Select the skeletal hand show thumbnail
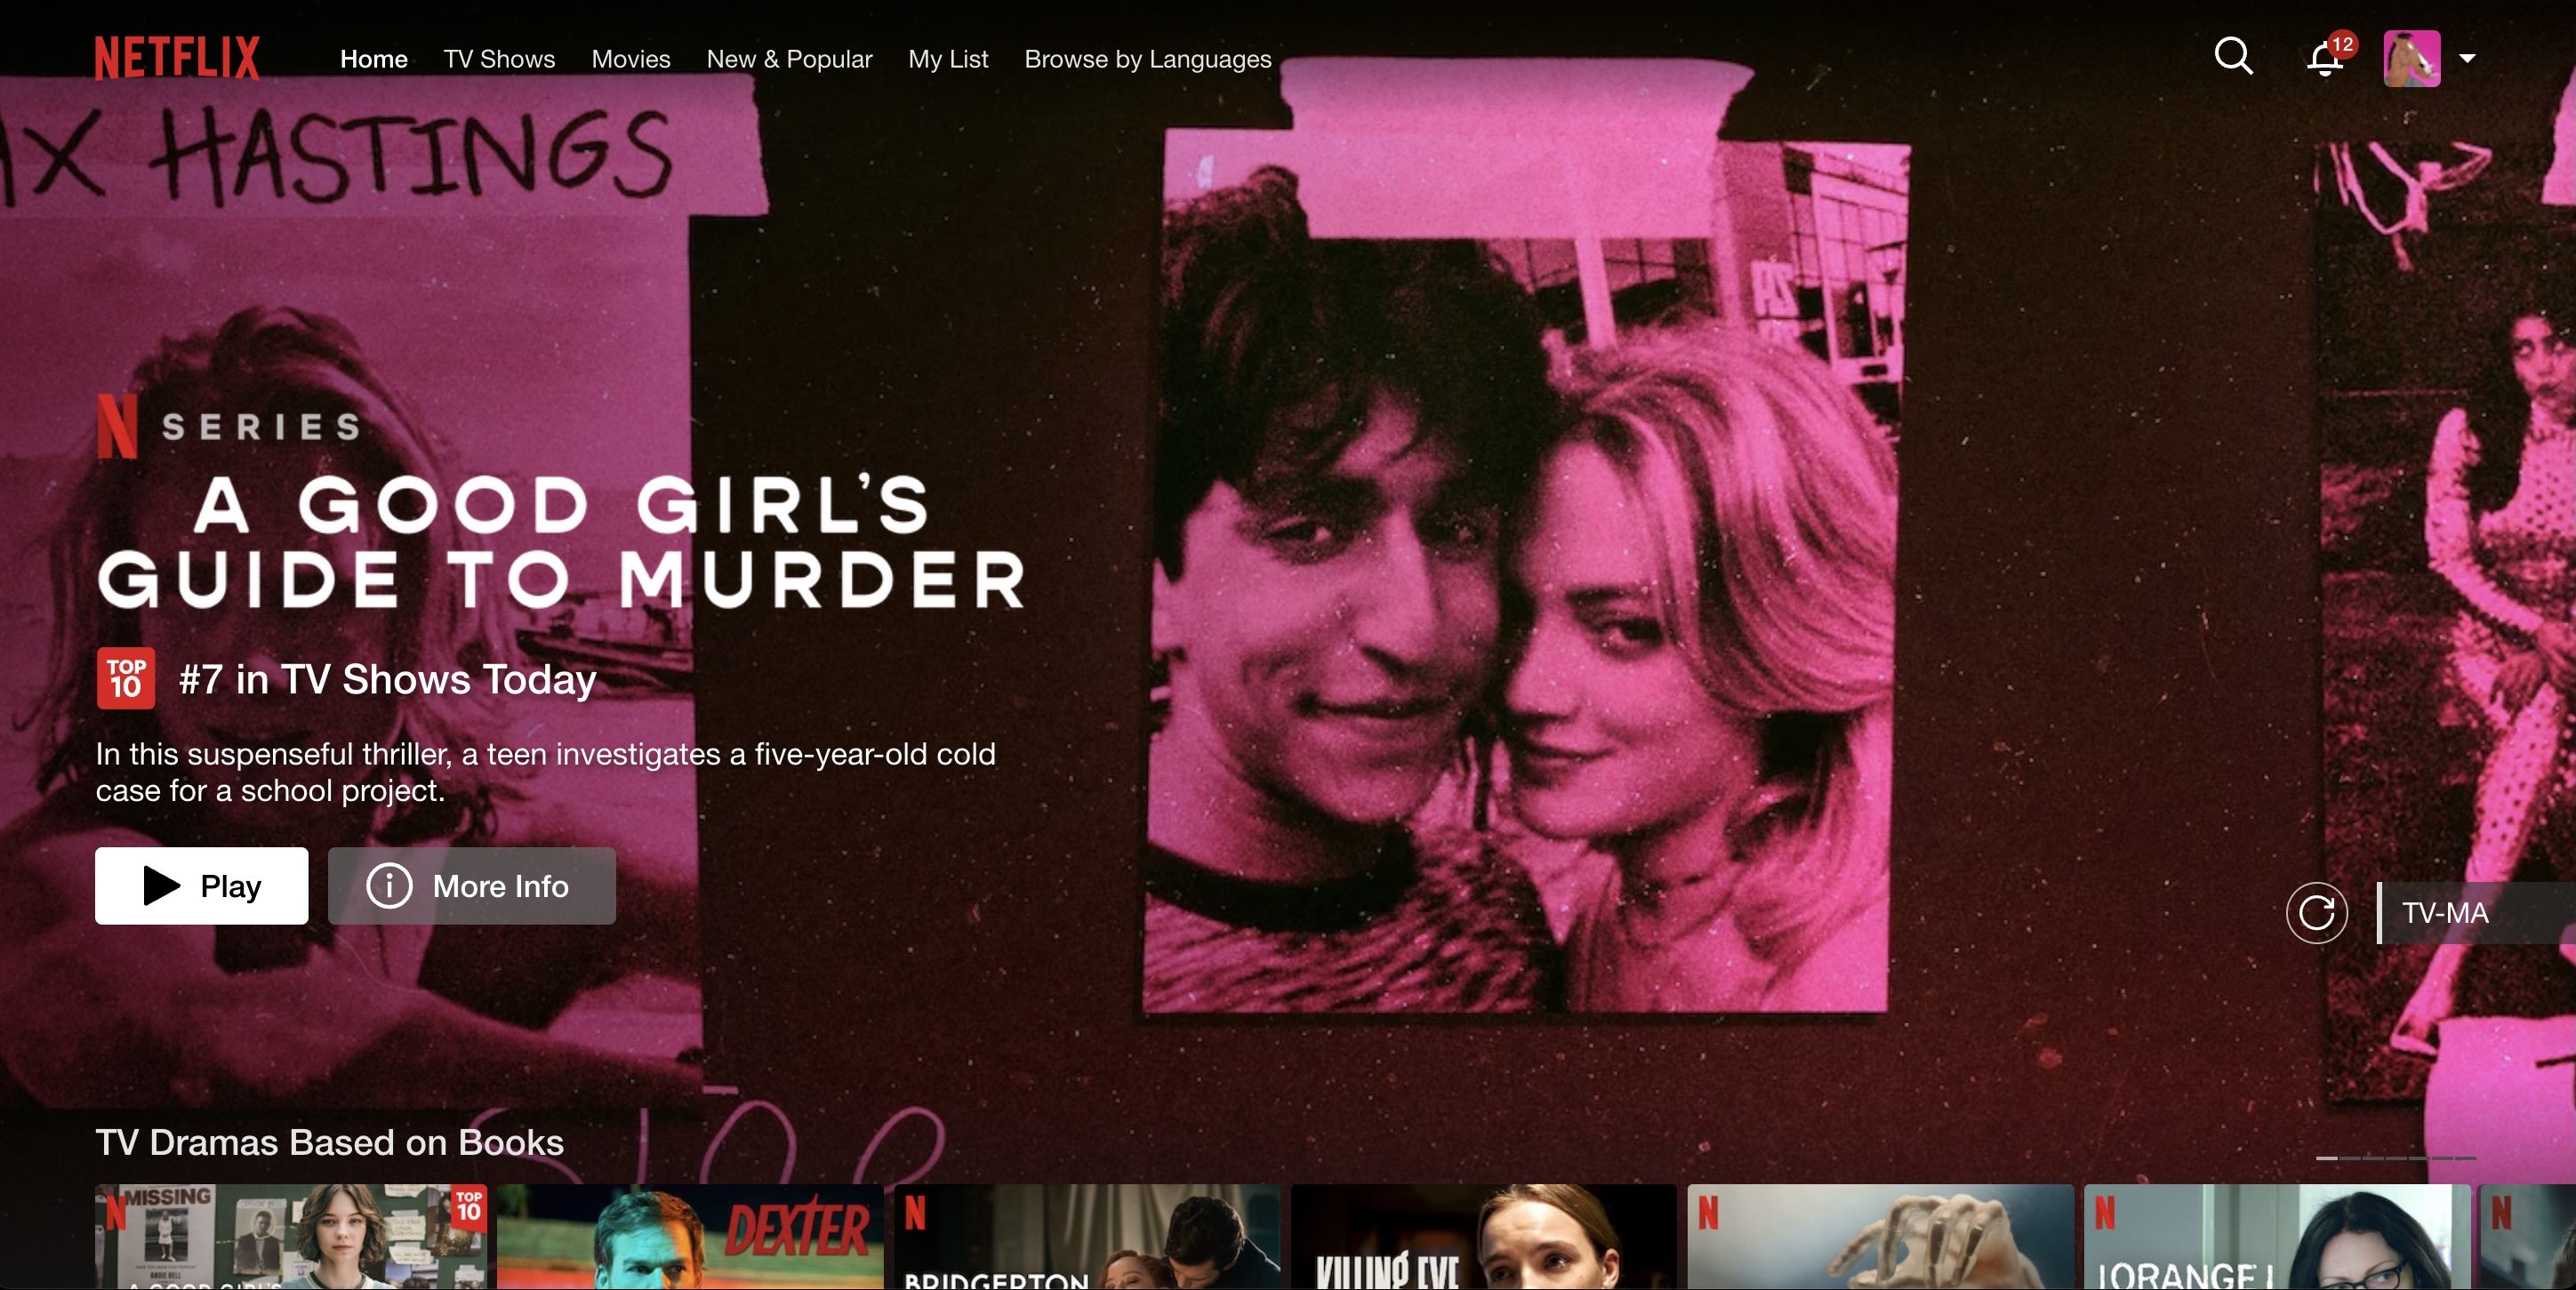2576x1290 pixels. pyautogui.click(x=1881, y=1237)
